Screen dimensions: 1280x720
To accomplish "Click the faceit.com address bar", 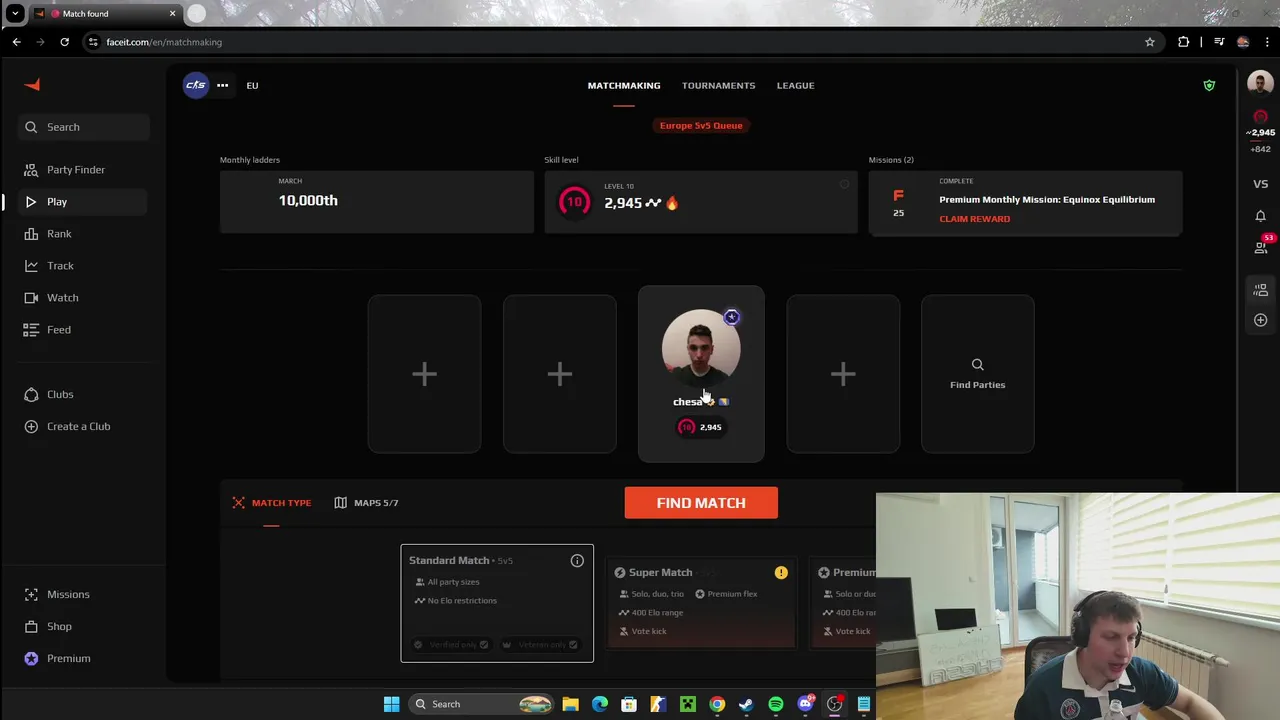I will [x=620, y=42].
